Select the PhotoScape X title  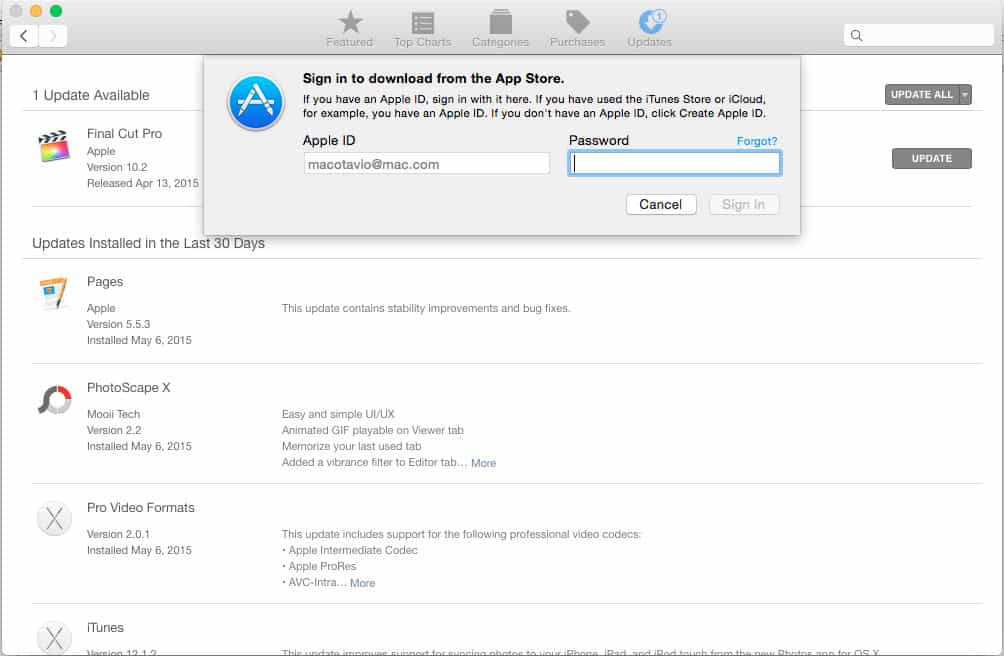129,388
